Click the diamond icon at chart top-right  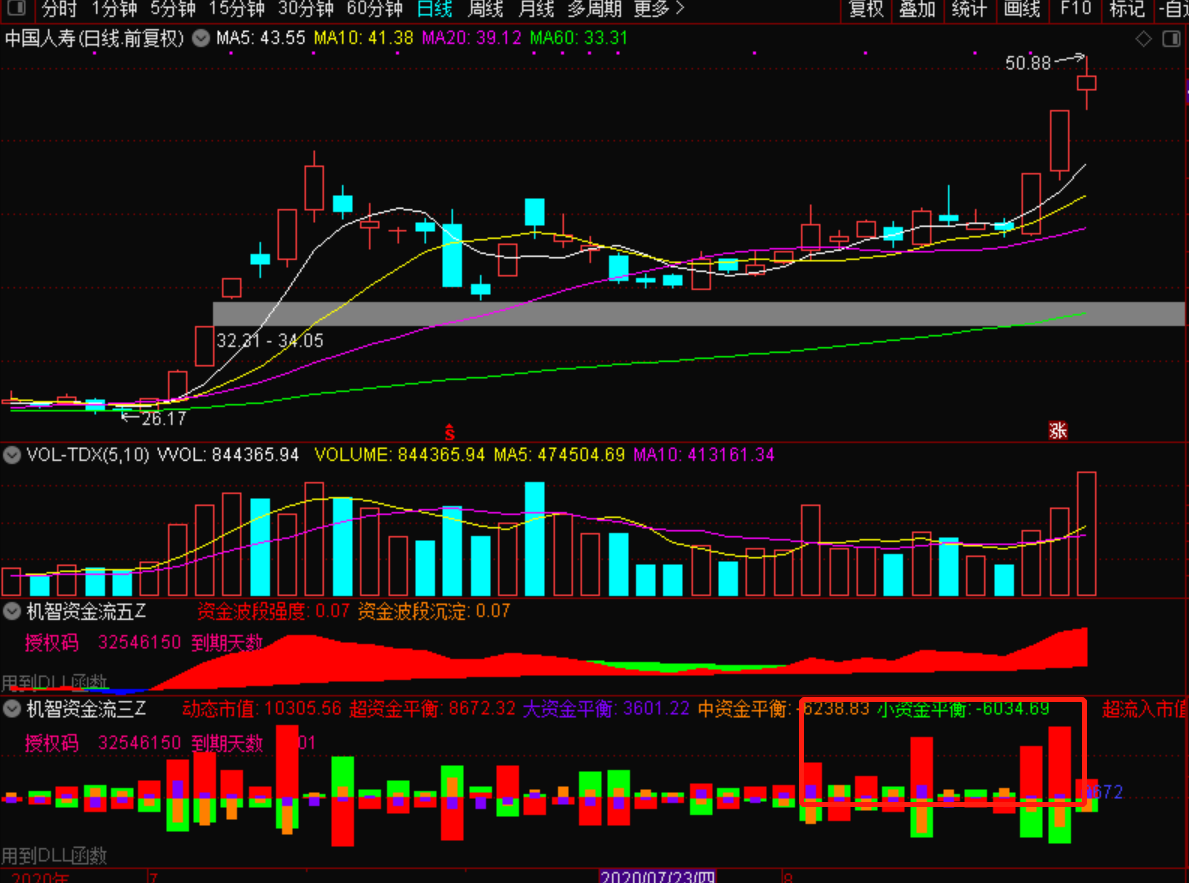(1143, 39)
